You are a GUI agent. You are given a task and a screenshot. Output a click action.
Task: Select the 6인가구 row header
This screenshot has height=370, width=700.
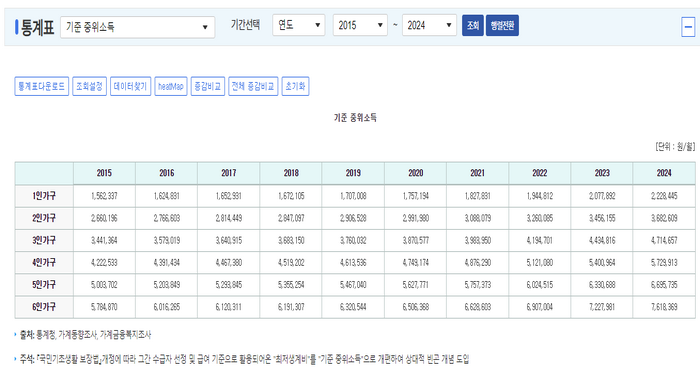point(44,307)
